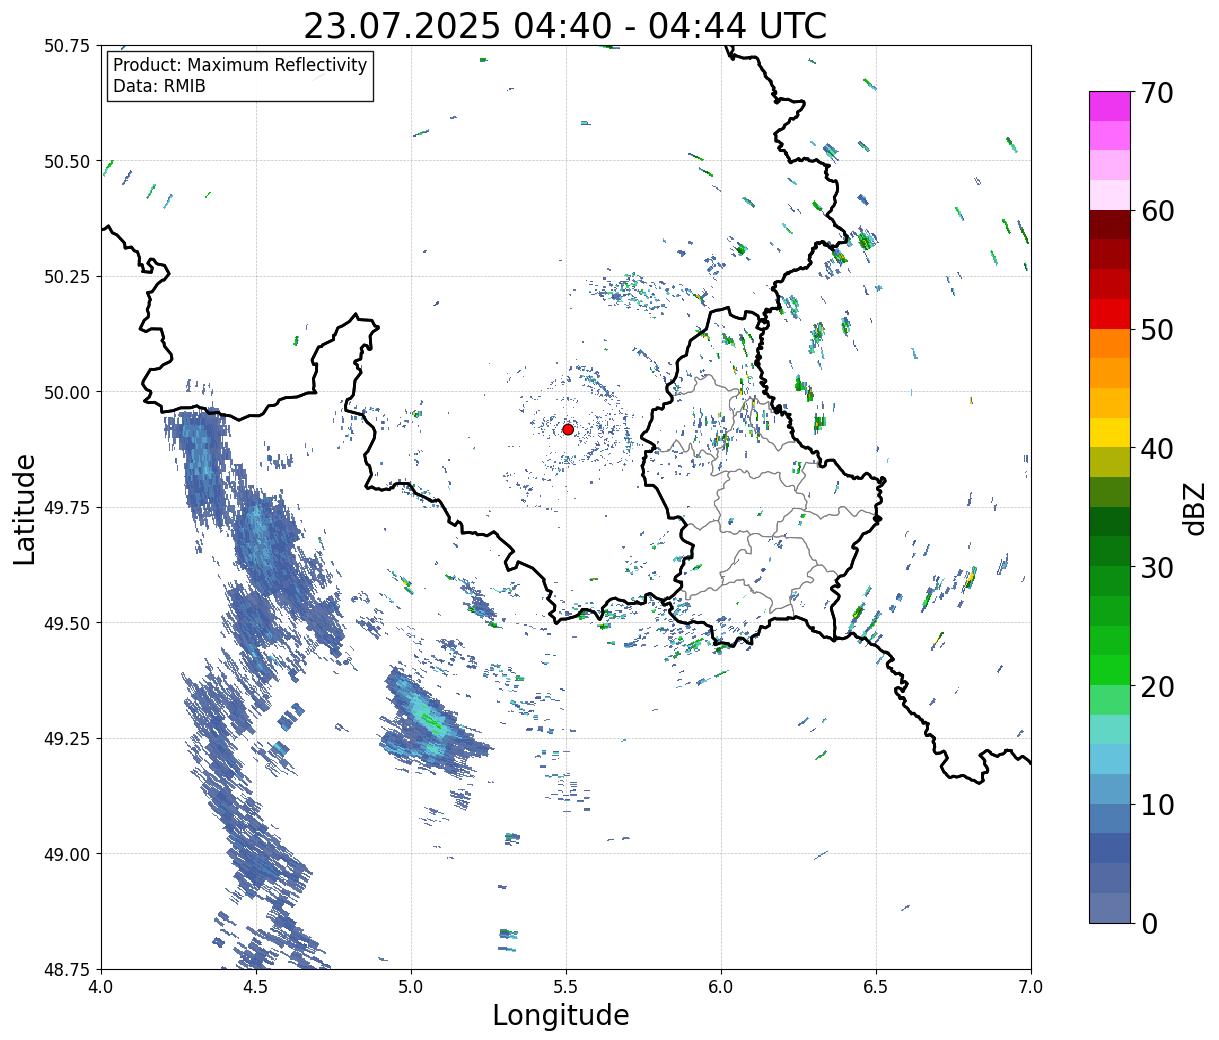Click the colorbar tick label 0
1219x1040 pixels.
coord(1148,923)
